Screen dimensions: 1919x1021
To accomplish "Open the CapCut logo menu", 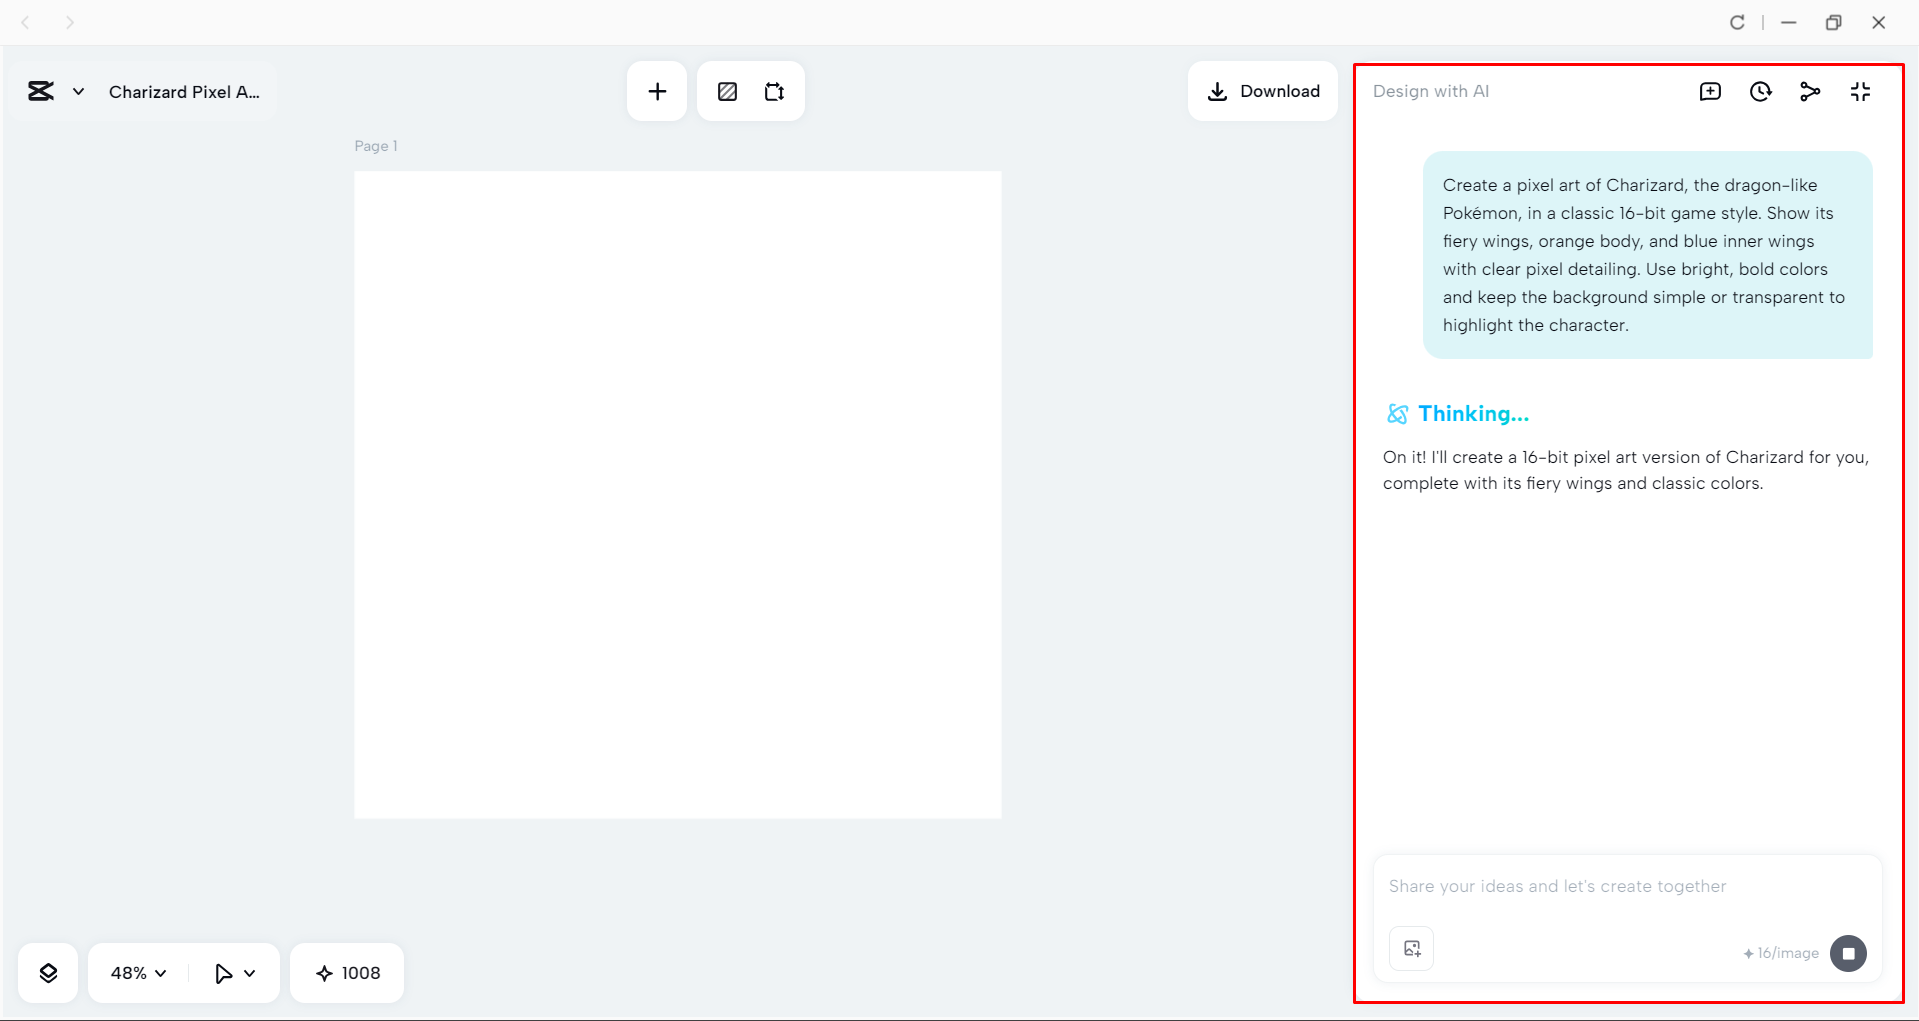I will click(41, 92).
